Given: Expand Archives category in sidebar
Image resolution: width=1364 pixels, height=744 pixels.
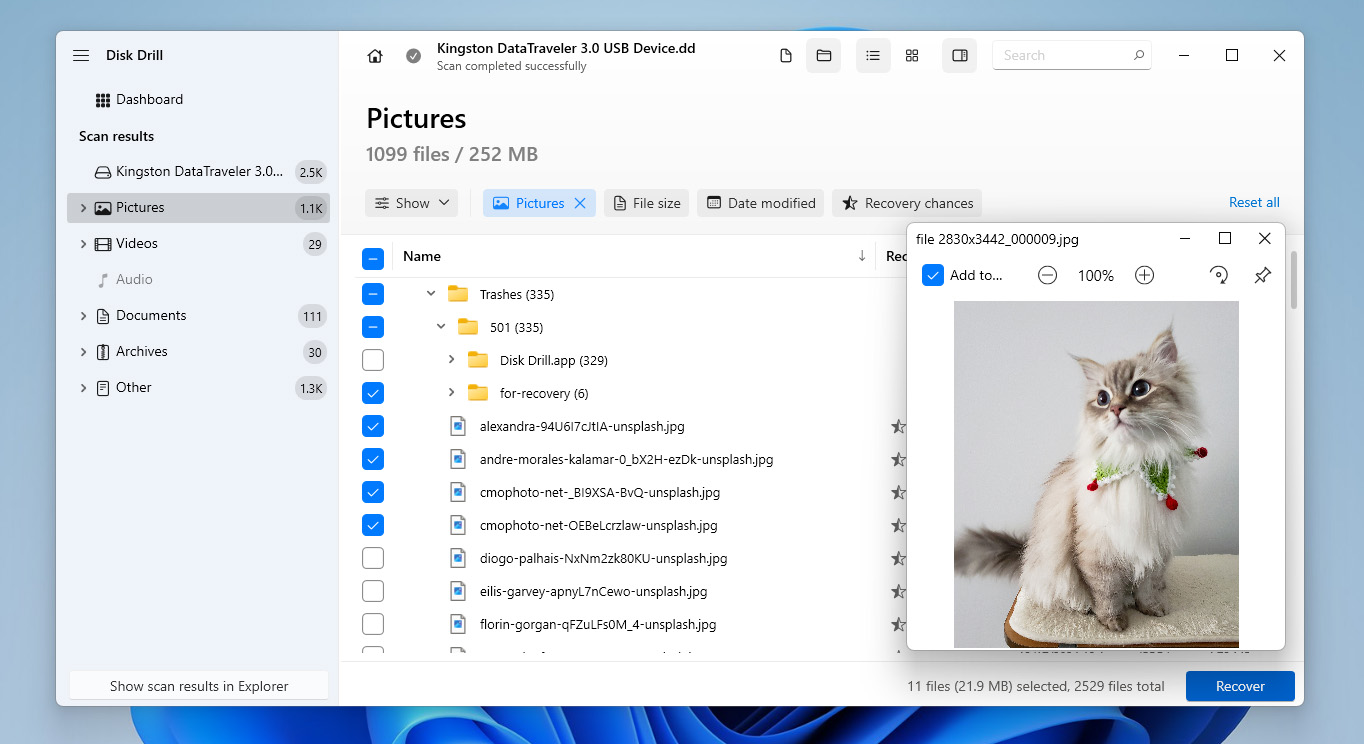Looking at the screenshot, I should click(83, 352).
